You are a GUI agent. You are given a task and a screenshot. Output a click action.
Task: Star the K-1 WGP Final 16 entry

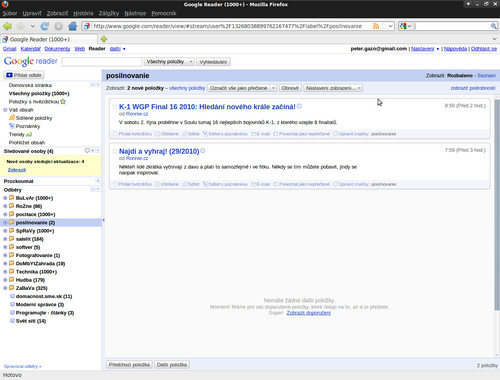[x=115, y=107]
